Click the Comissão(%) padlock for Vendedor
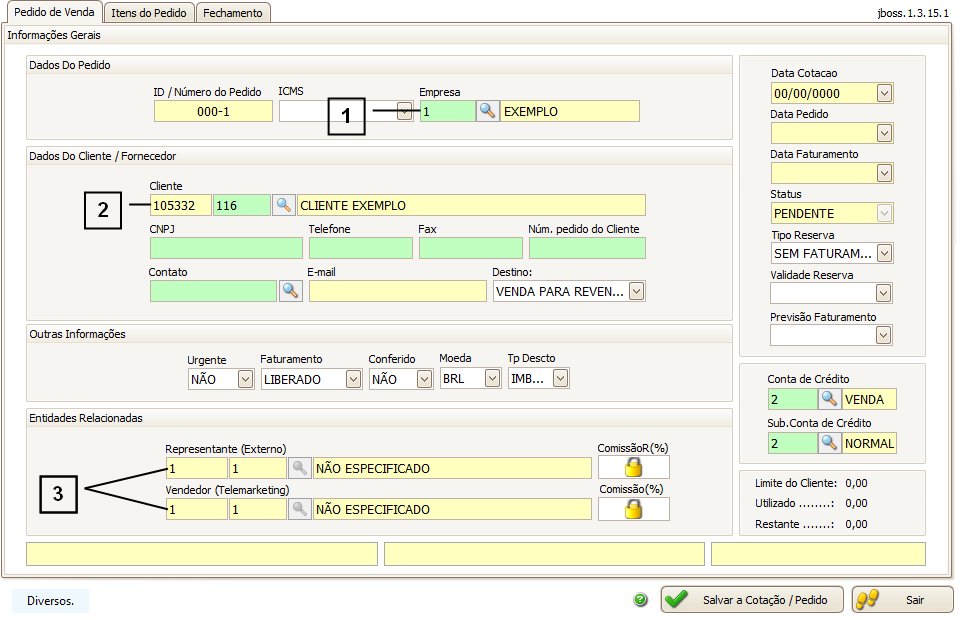The height and width of the screenshot is (620, 960). click(633, 509)
